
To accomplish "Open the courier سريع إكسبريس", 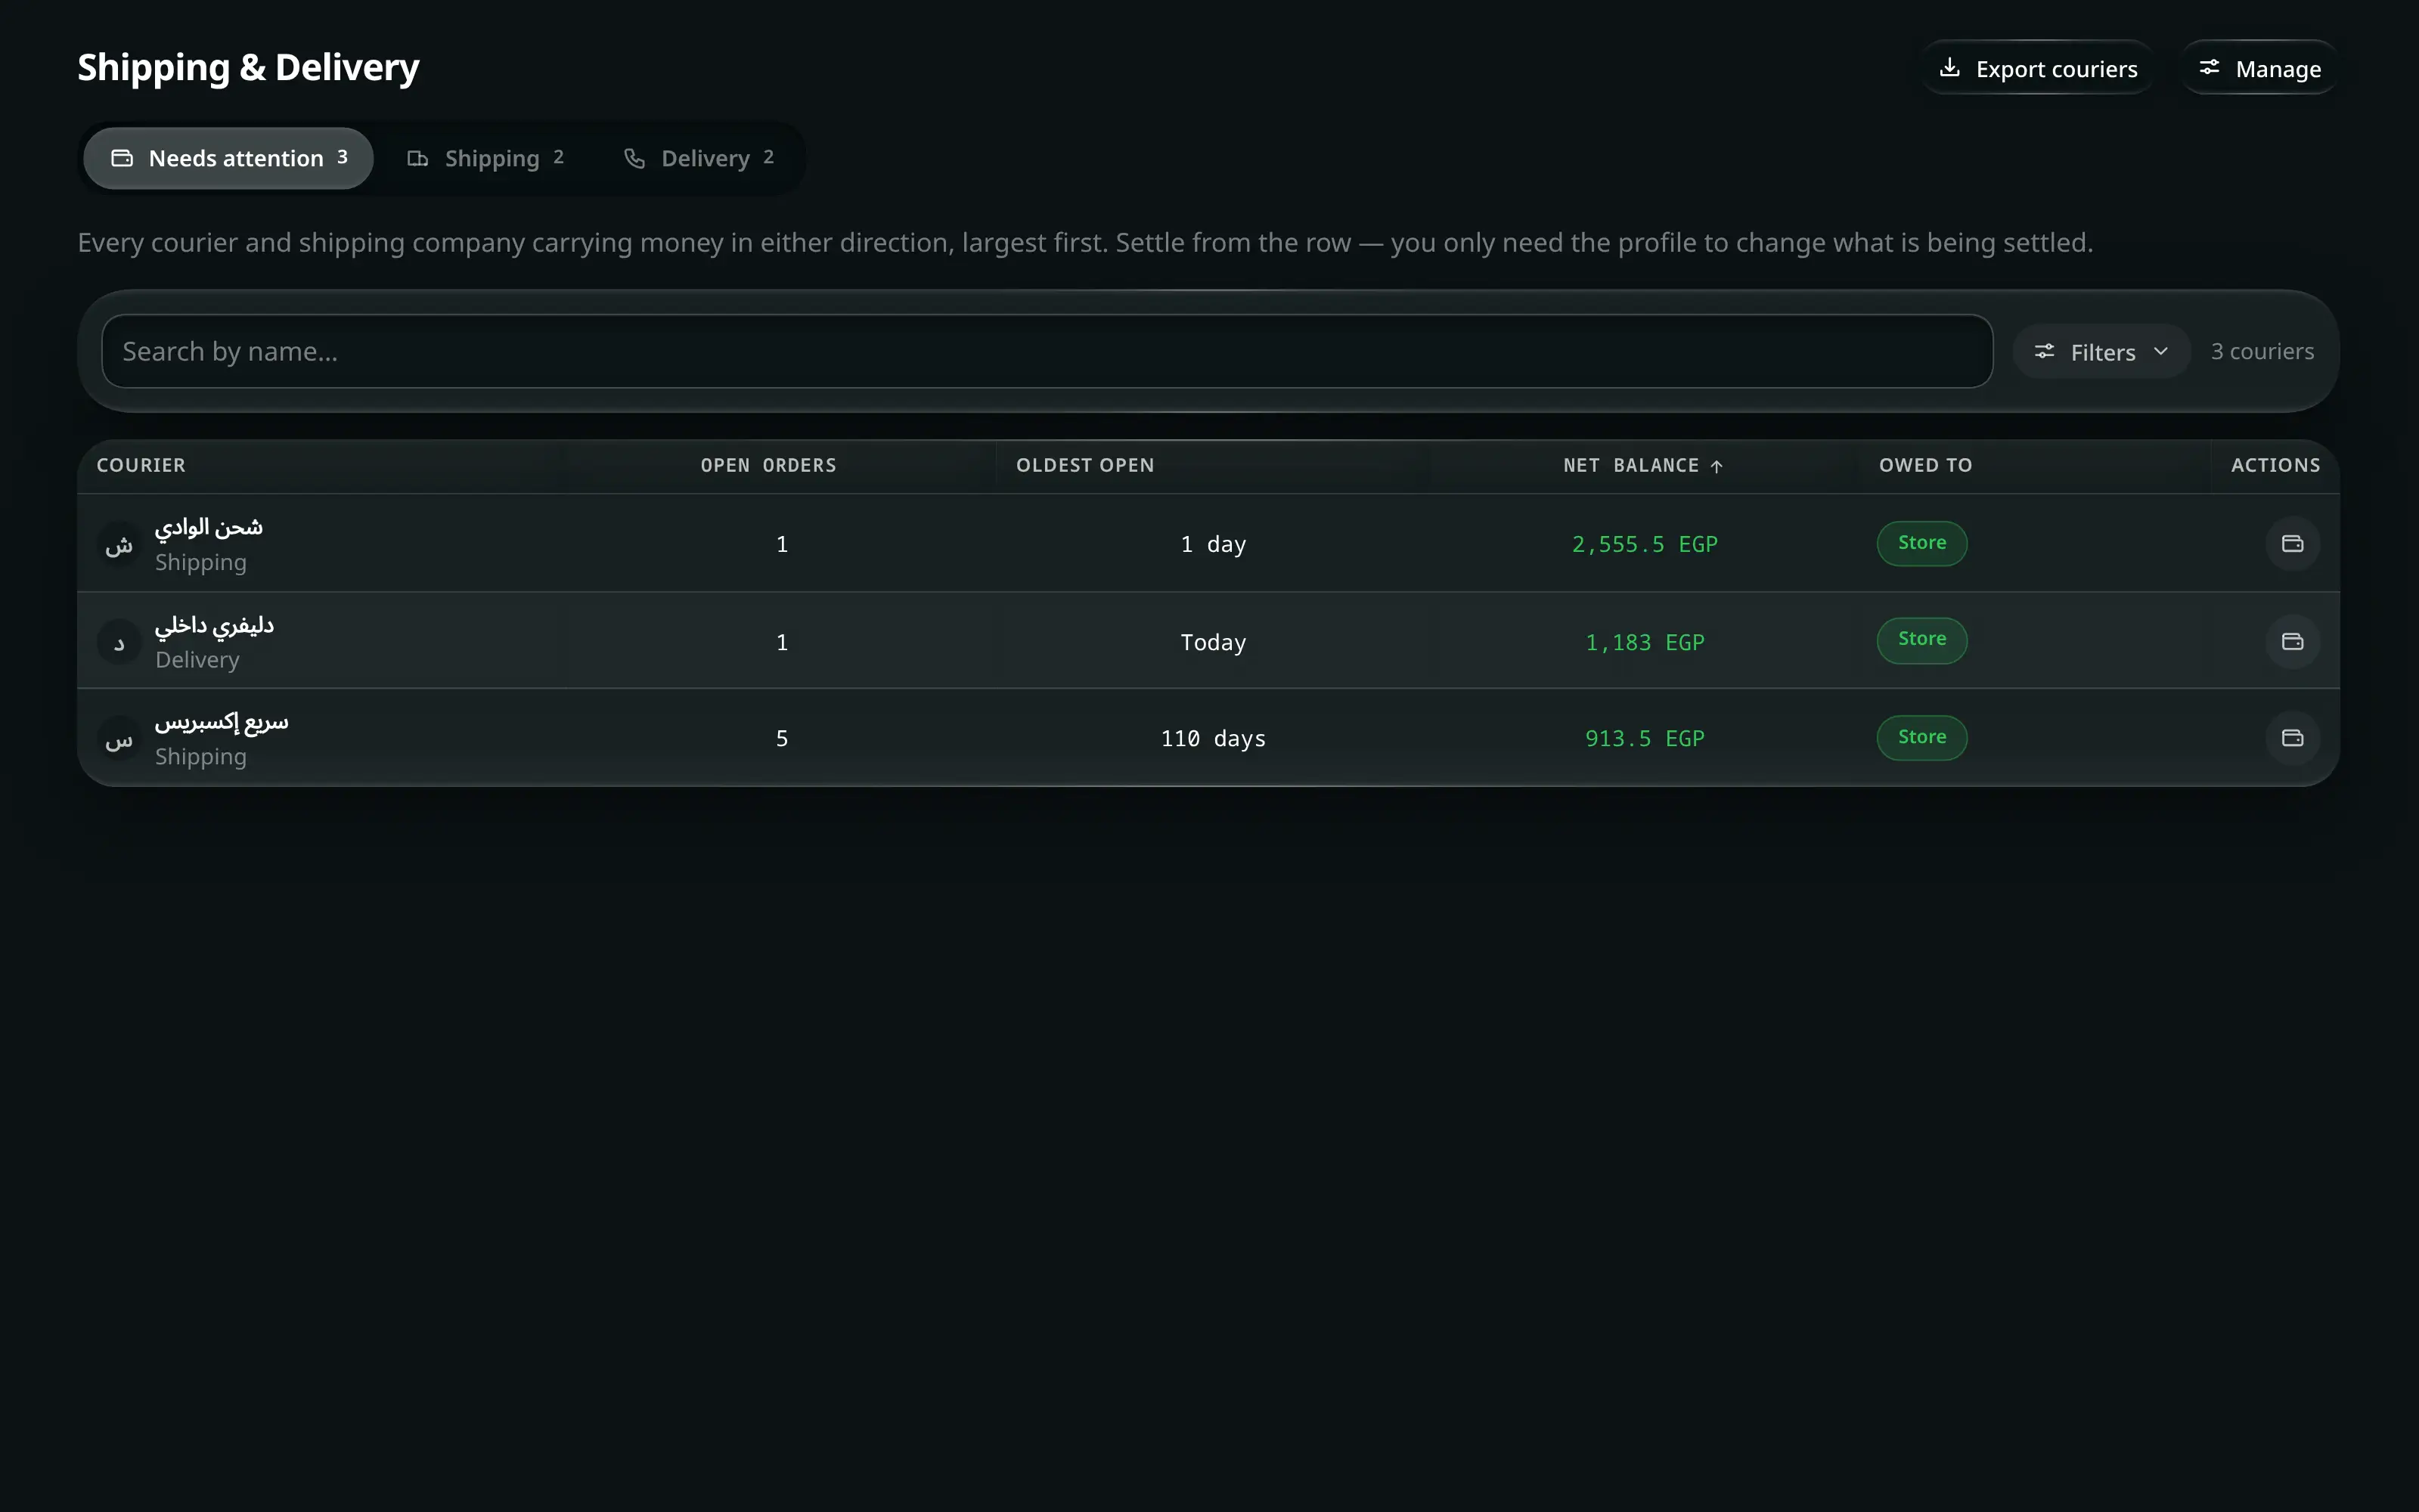I will tap(221, 722).
